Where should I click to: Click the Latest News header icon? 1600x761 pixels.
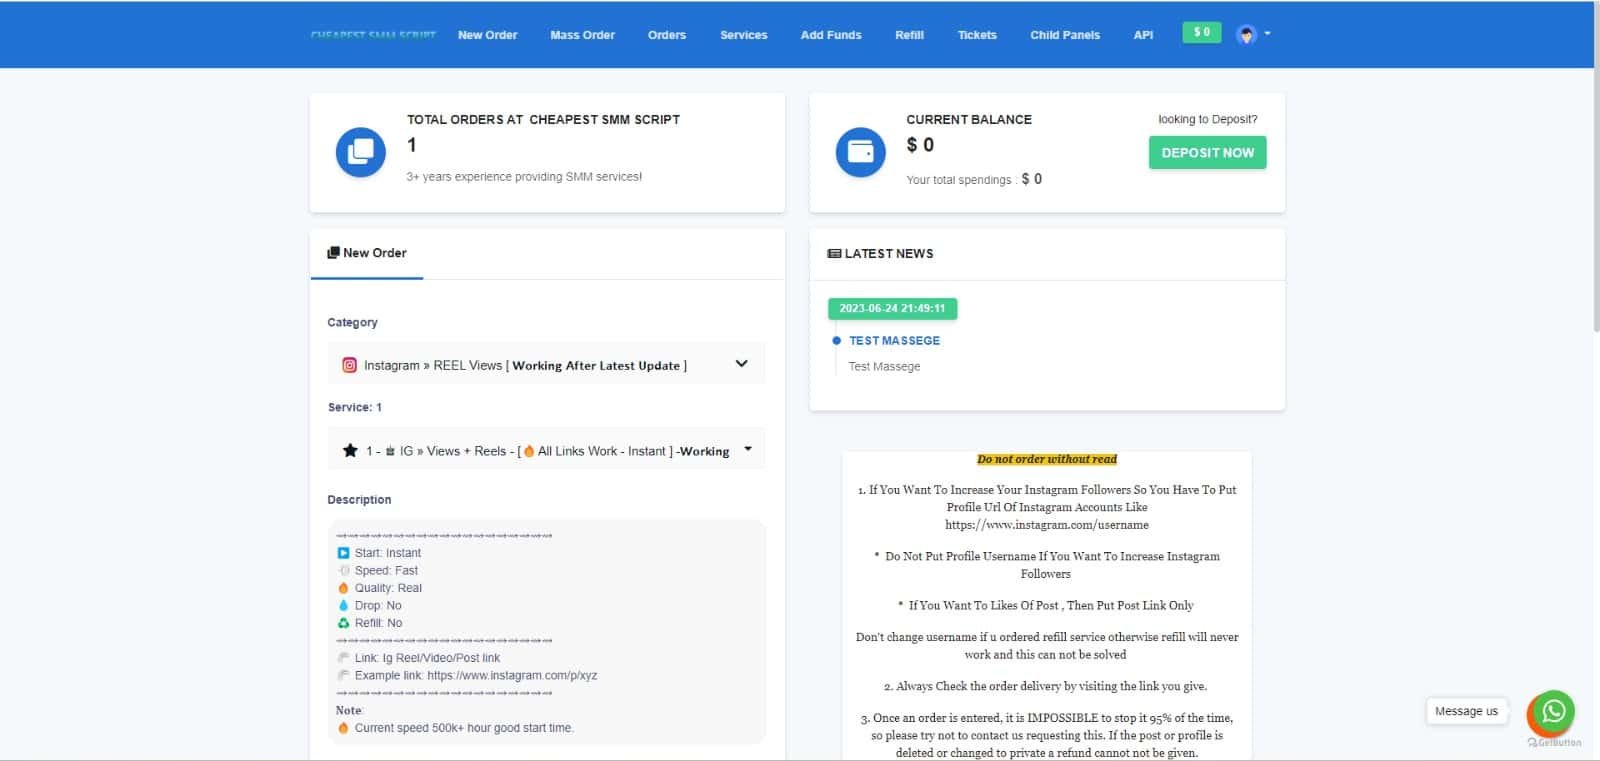click(x=834, y=254)
